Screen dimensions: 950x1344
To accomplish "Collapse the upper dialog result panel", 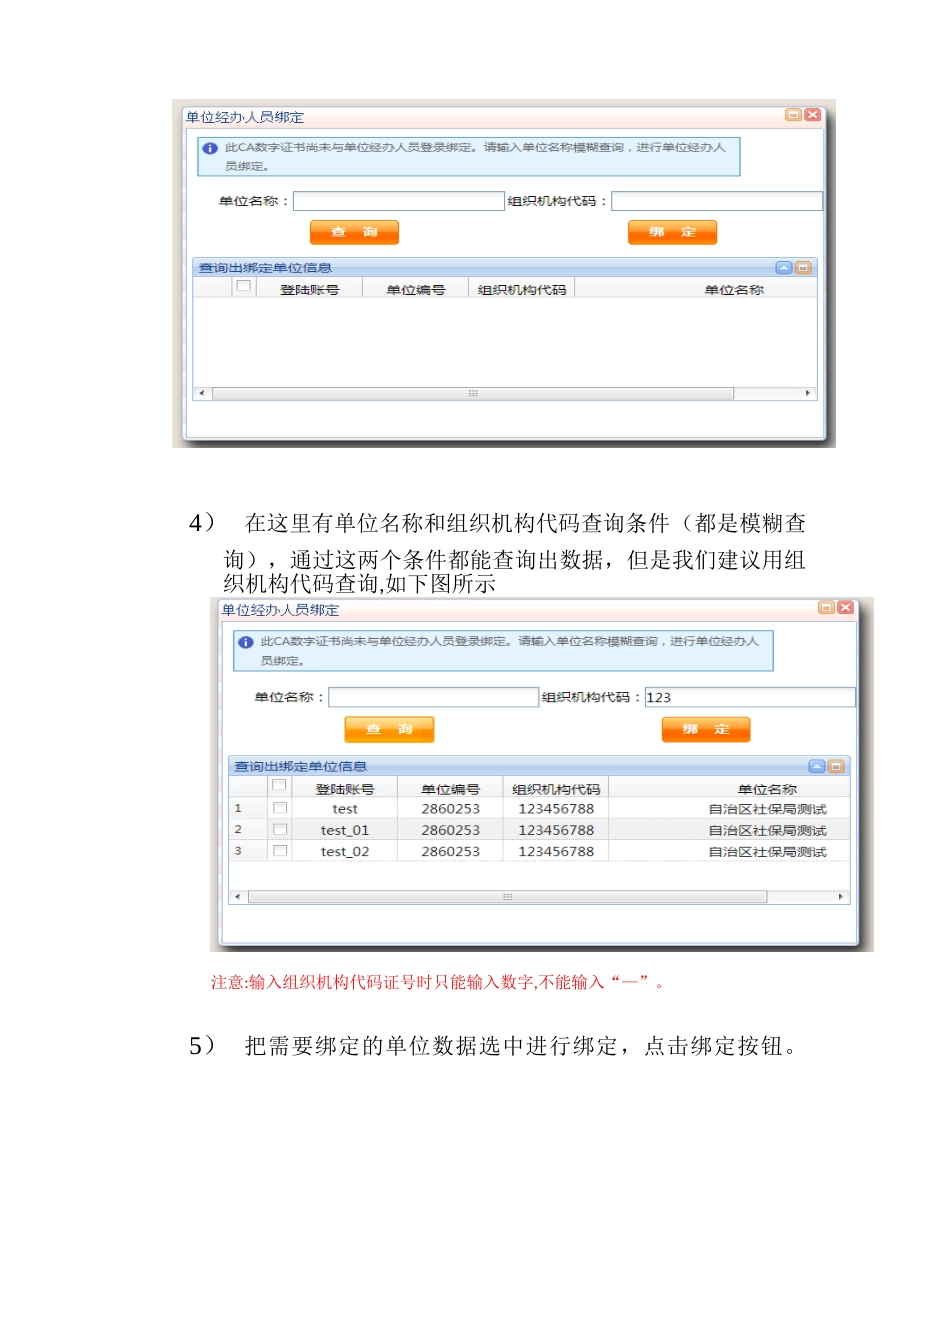I will [x=784, y=268].
